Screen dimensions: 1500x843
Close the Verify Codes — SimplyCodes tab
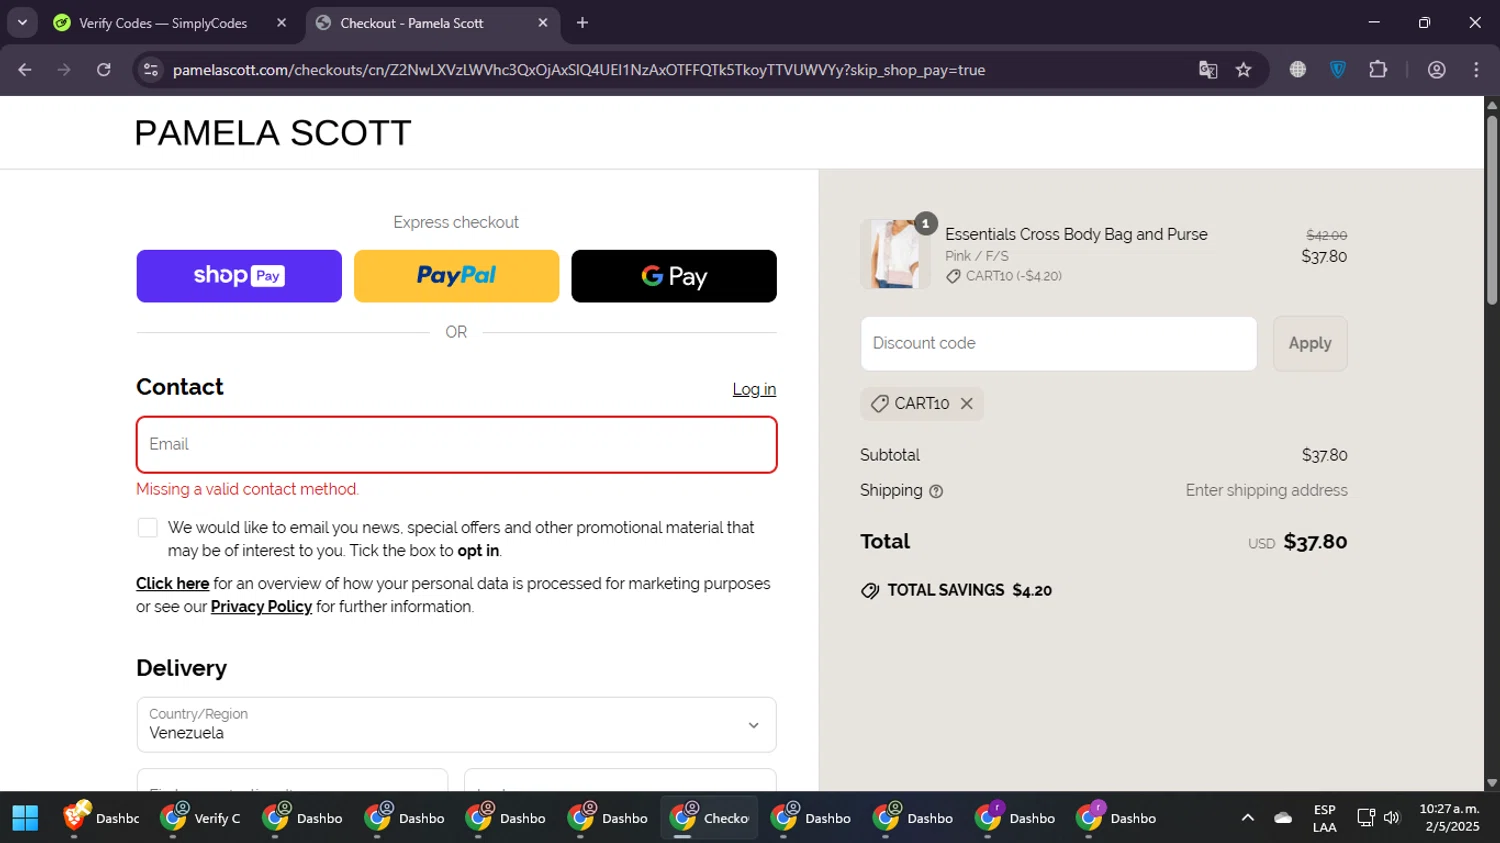282,23
